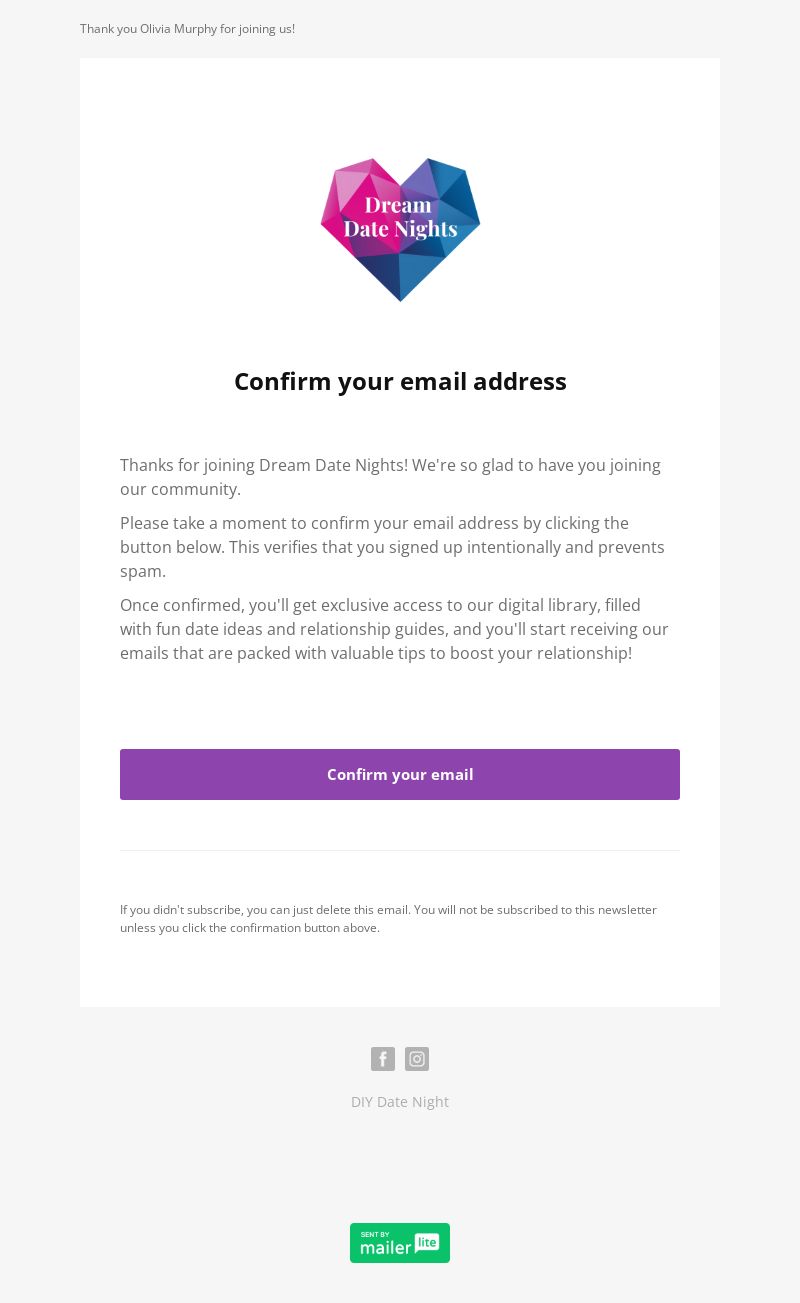Click the 'Please take a moment to confirm' paragraph
This screenshot has width=800, height=1303.
tap(393, 547)
